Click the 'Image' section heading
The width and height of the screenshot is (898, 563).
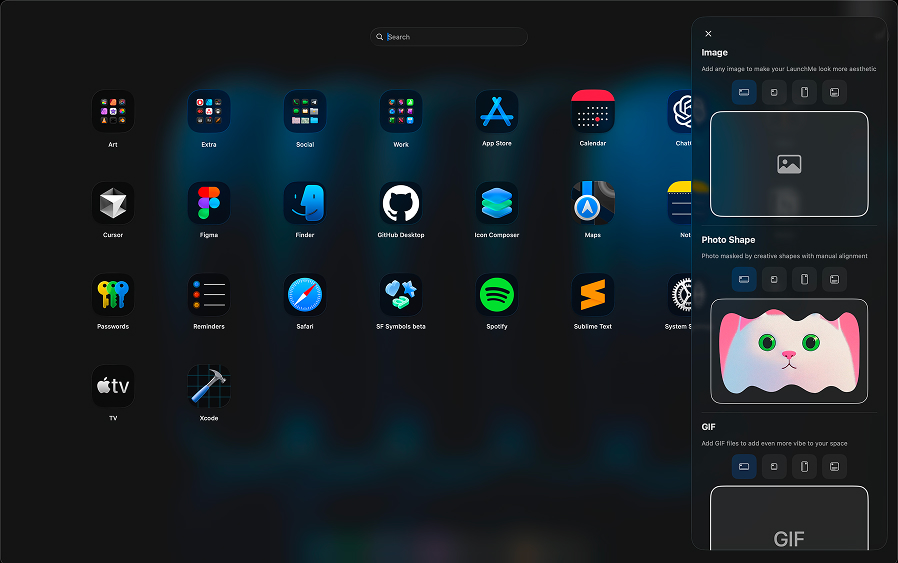(715, 53)
